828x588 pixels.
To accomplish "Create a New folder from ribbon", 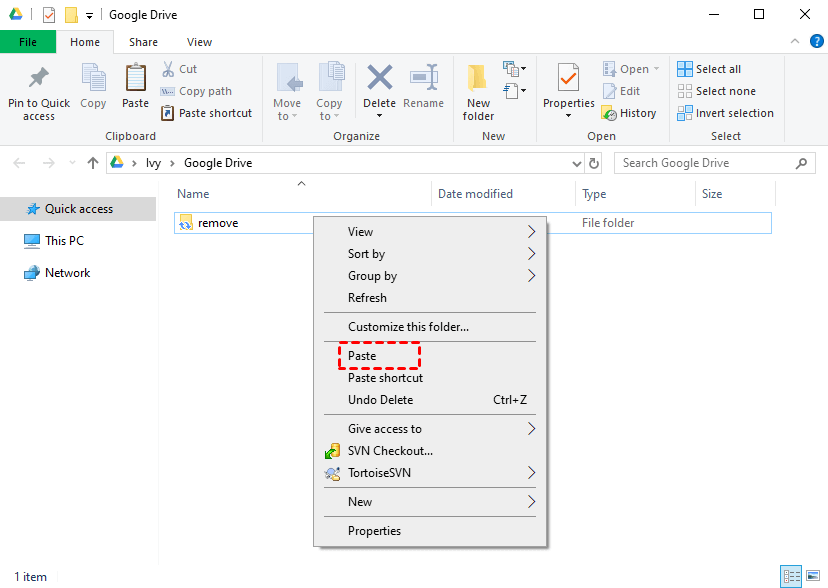I will point(478,92).
